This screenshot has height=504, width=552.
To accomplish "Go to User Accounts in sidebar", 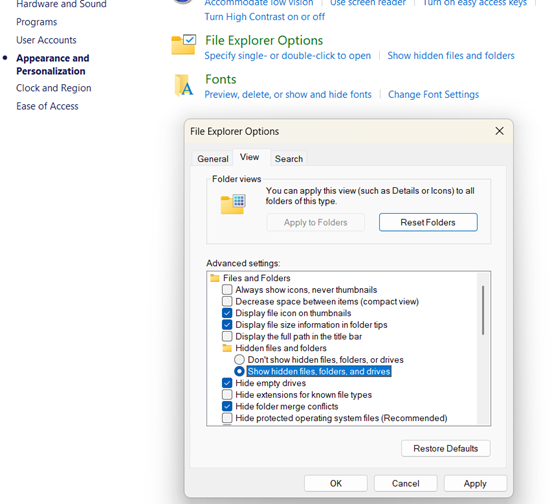I will pyautogui.click(x=46, y=40).
